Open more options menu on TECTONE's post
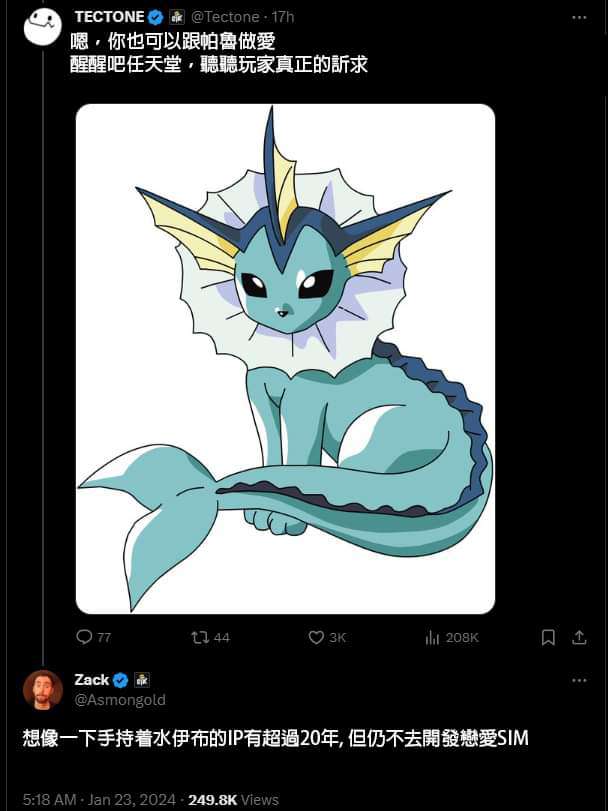This screenshot has height=811, width=608. pos(579,17)
